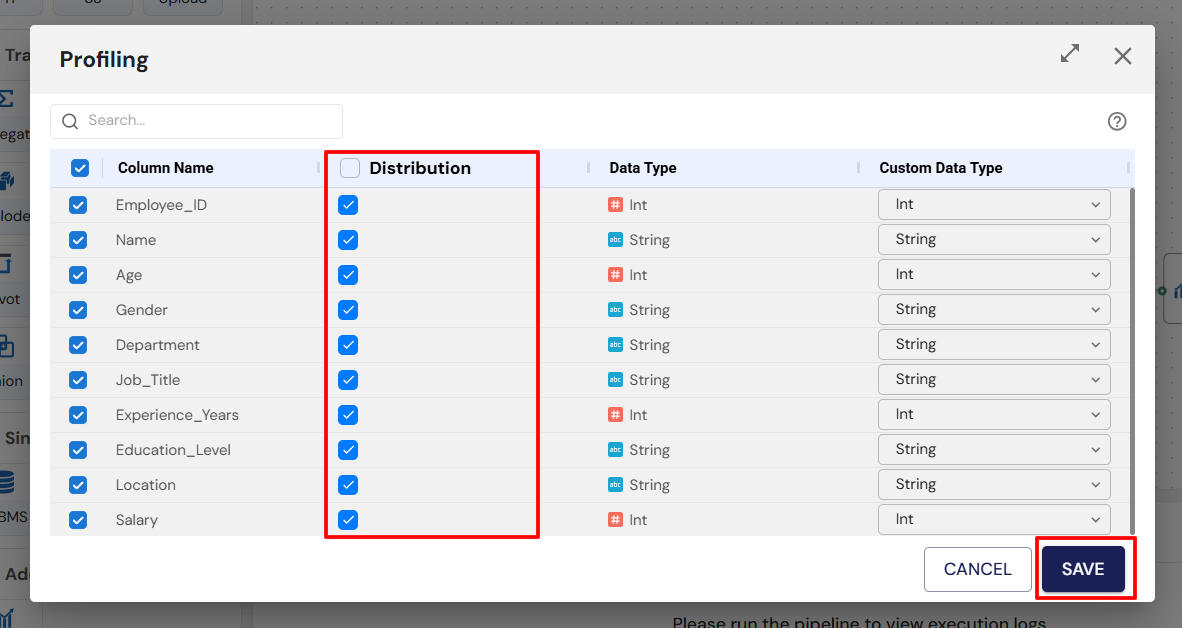Uncheck the Age row selection checkbox
This screenshot has height=628, width=1182.
coord(78,274)
